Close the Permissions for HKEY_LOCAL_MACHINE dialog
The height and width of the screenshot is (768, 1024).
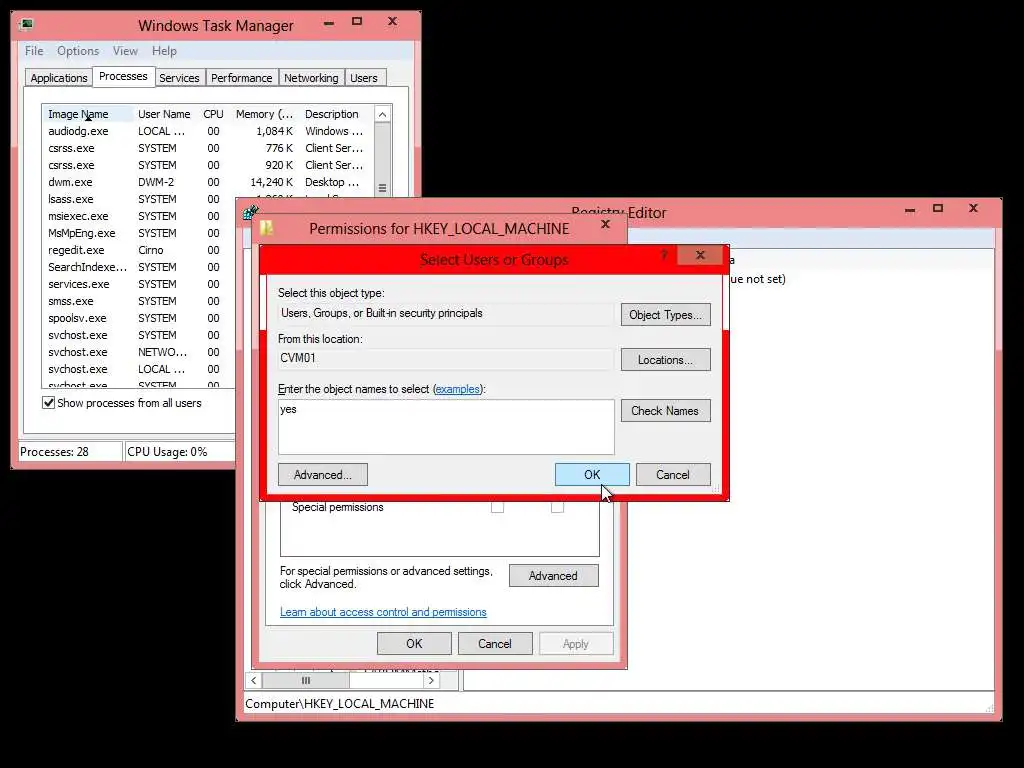tap(605, 225)
